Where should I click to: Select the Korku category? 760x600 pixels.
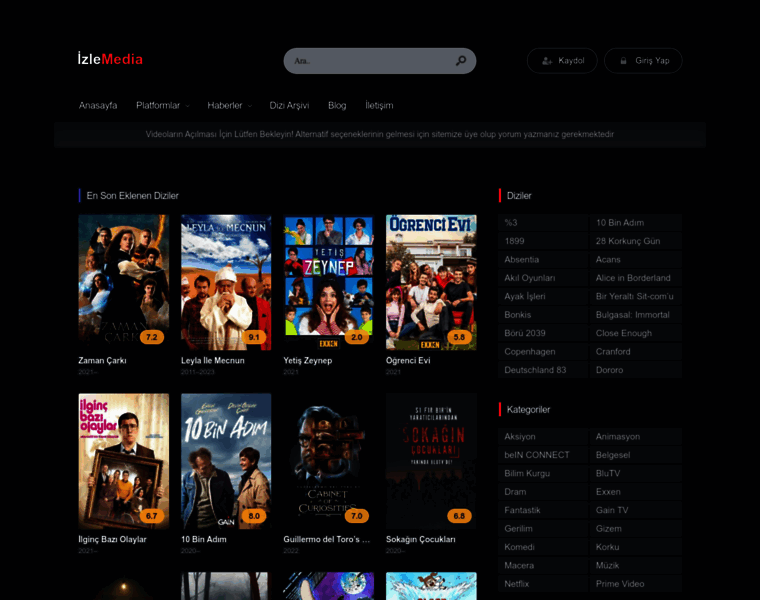(636, 547)
